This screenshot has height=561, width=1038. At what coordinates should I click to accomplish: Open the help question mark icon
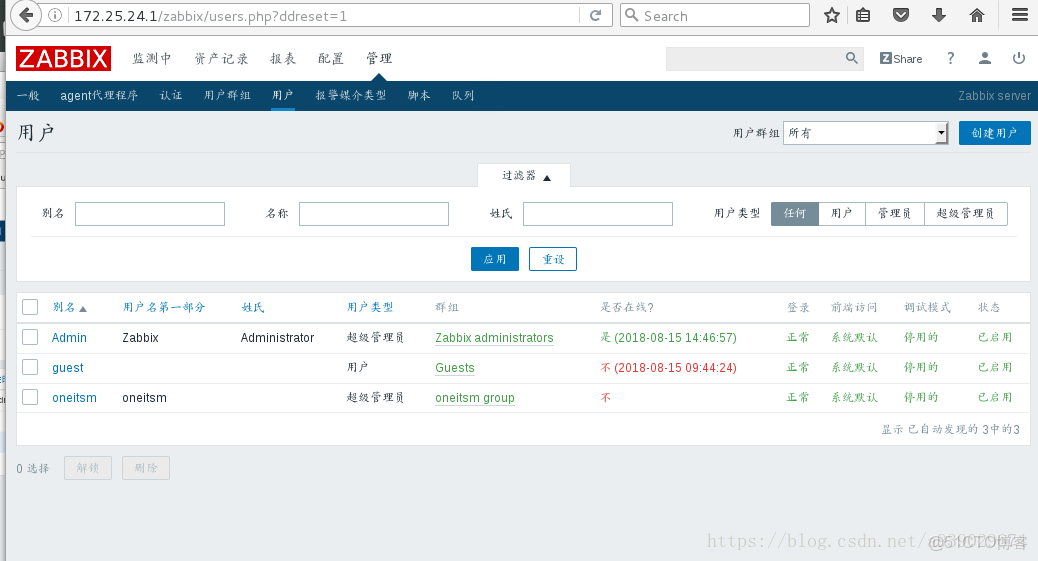coord(951,58)
